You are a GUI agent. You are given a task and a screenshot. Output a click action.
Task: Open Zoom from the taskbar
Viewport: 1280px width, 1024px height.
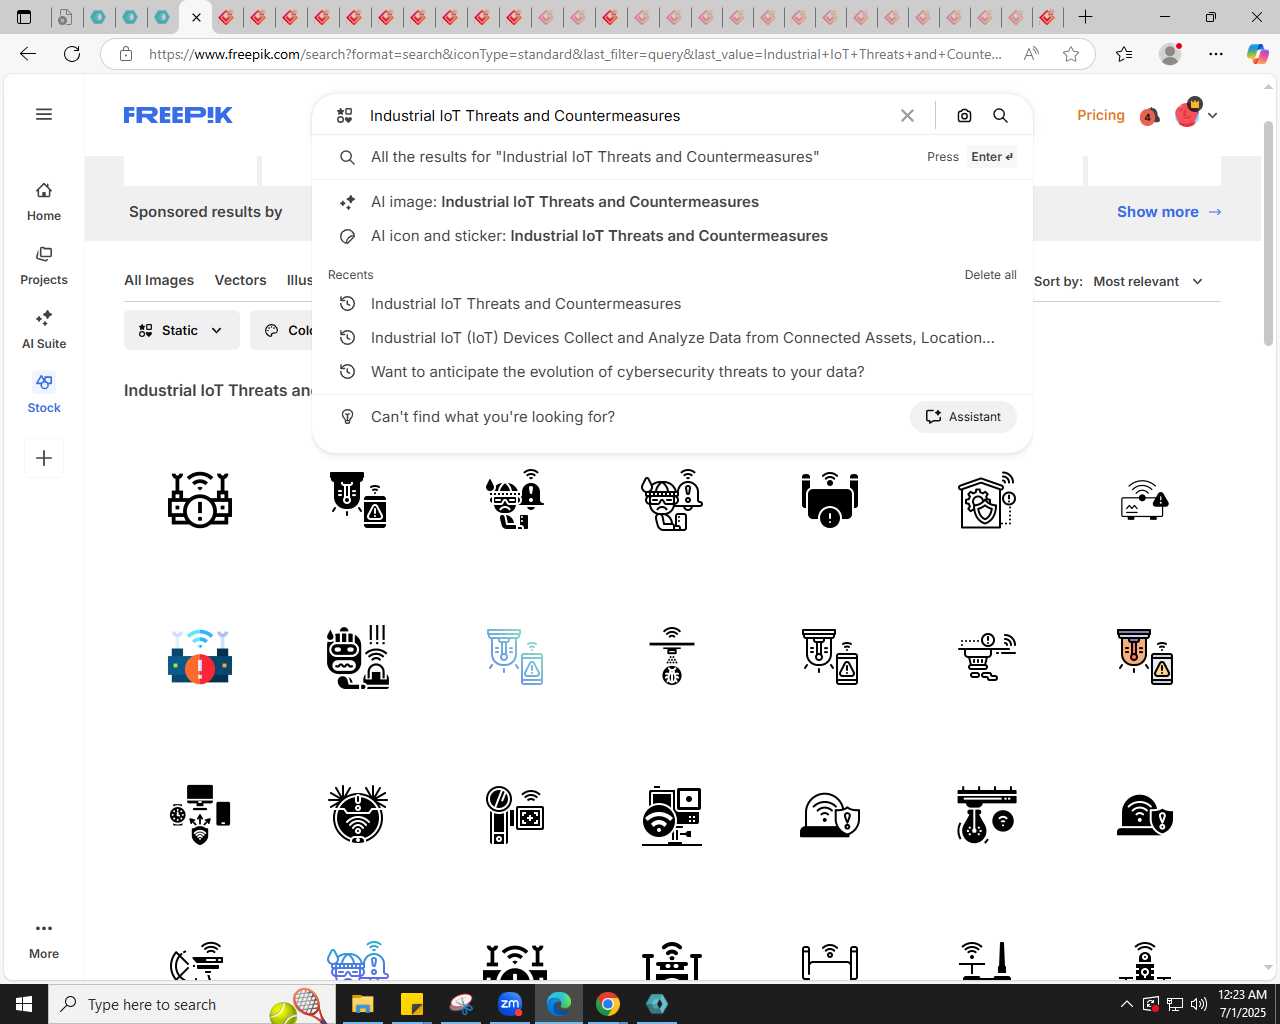coord(510,1004)
